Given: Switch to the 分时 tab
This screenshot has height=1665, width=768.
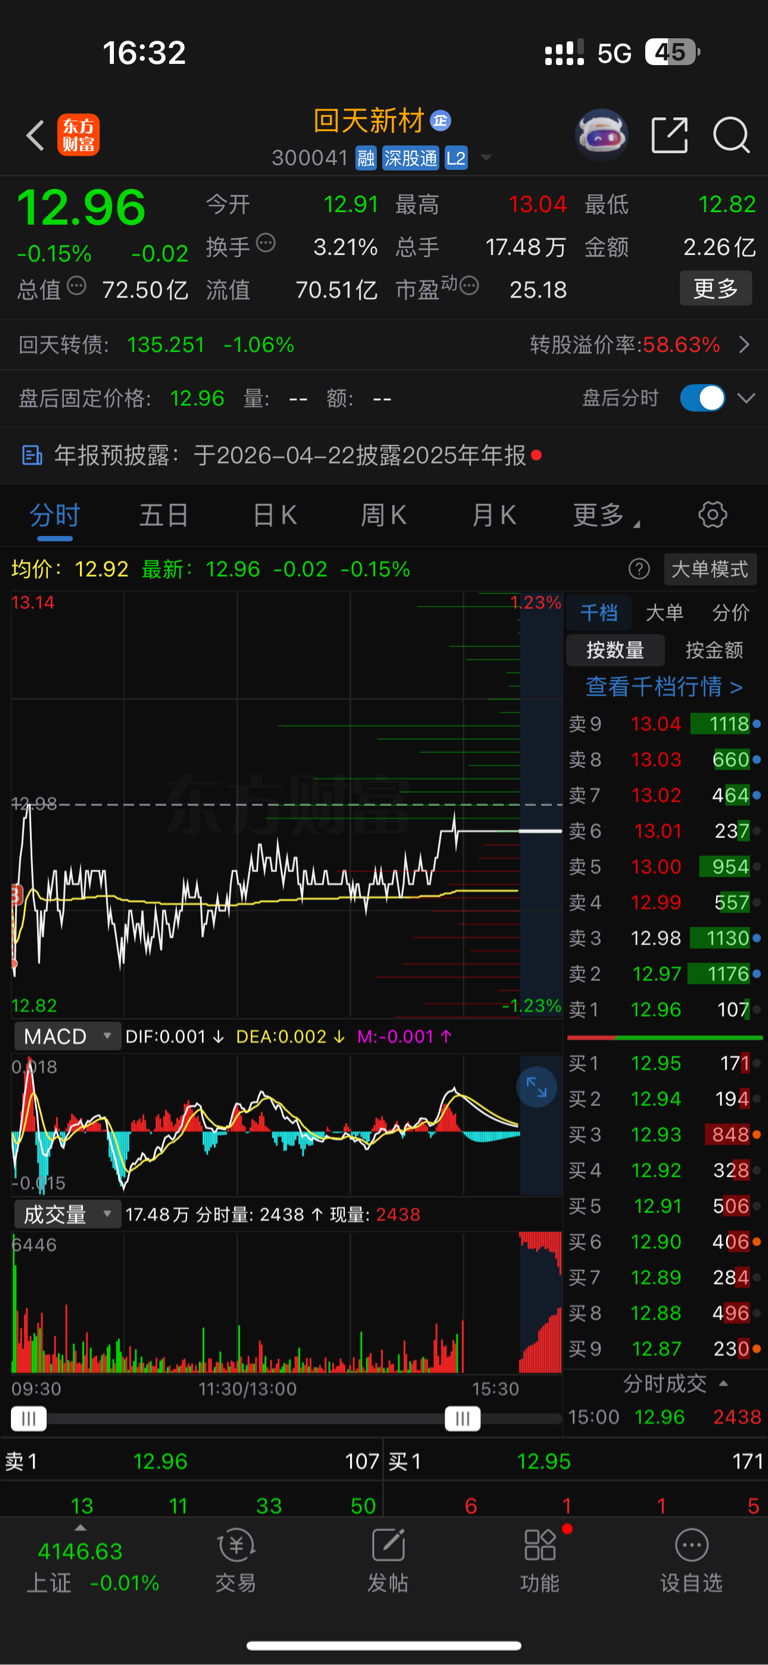Looking at the screenshot, I should tap(55, 515).
